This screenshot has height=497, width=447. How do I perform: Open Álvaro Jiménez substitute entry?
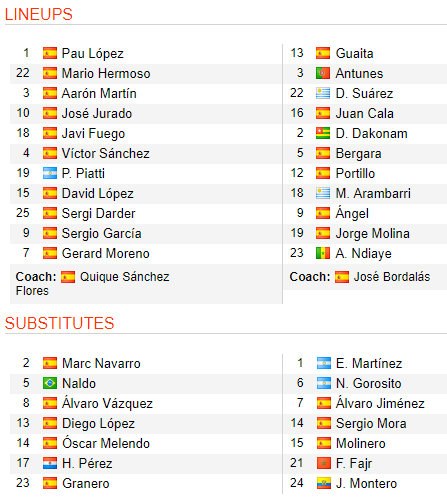[380, 403]
